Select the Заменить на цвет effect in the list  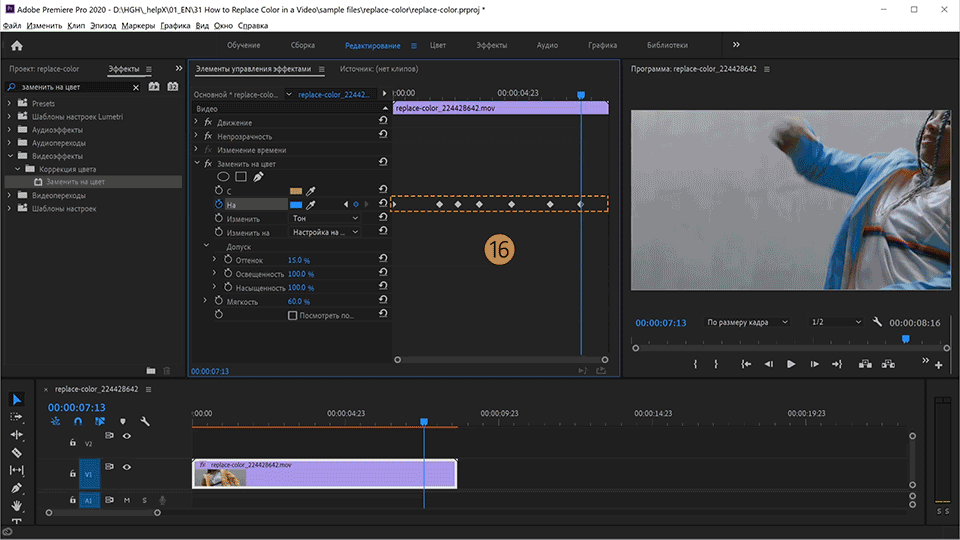(74, 182)
